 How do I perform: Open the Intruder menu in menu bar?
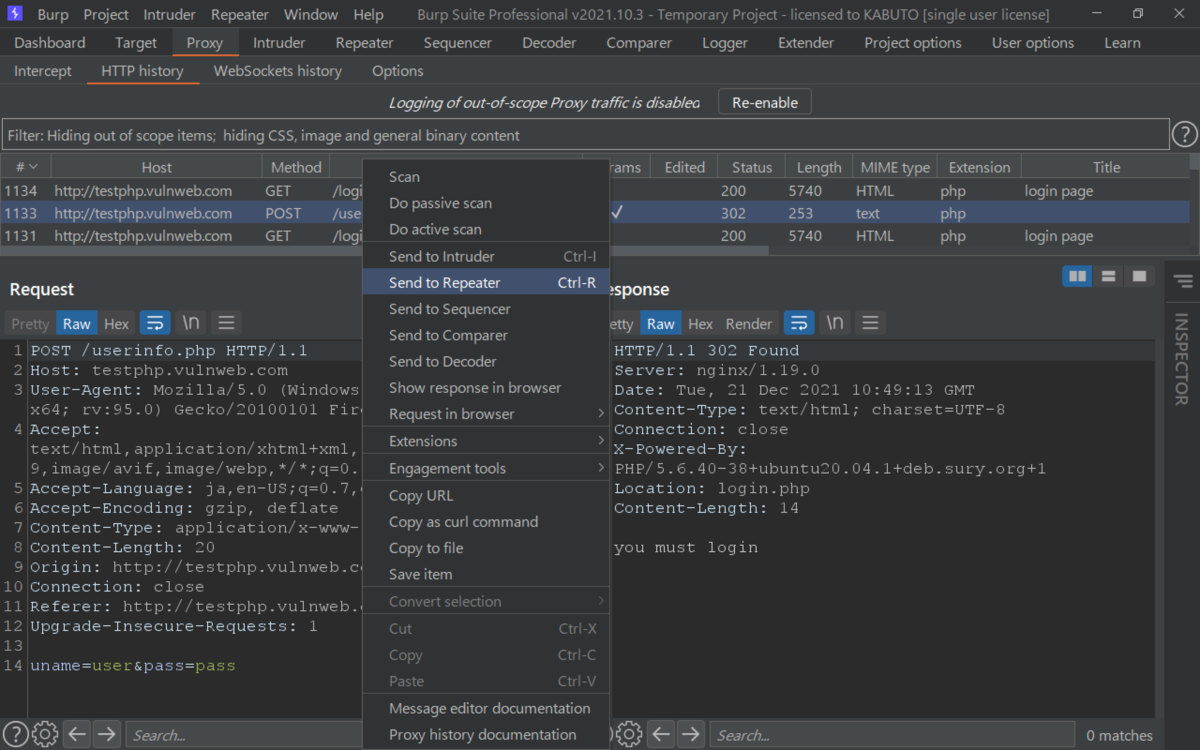pyautogui.click(x=170, y=14)
